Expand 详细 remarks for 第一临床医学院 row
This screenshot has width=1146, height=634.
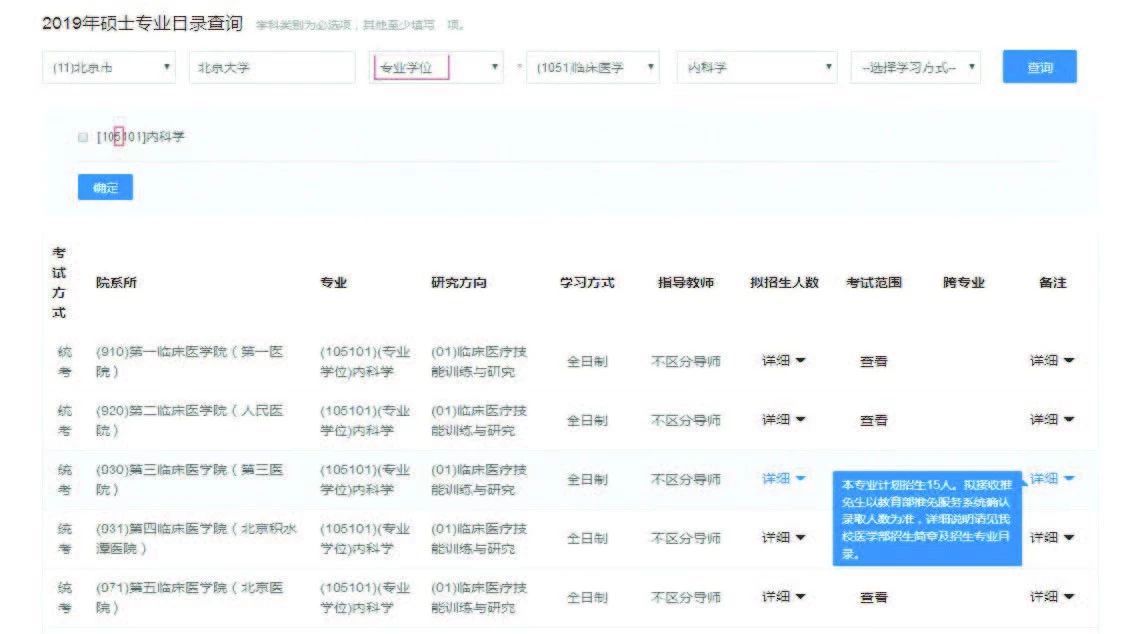click(x=1050, y=361)
